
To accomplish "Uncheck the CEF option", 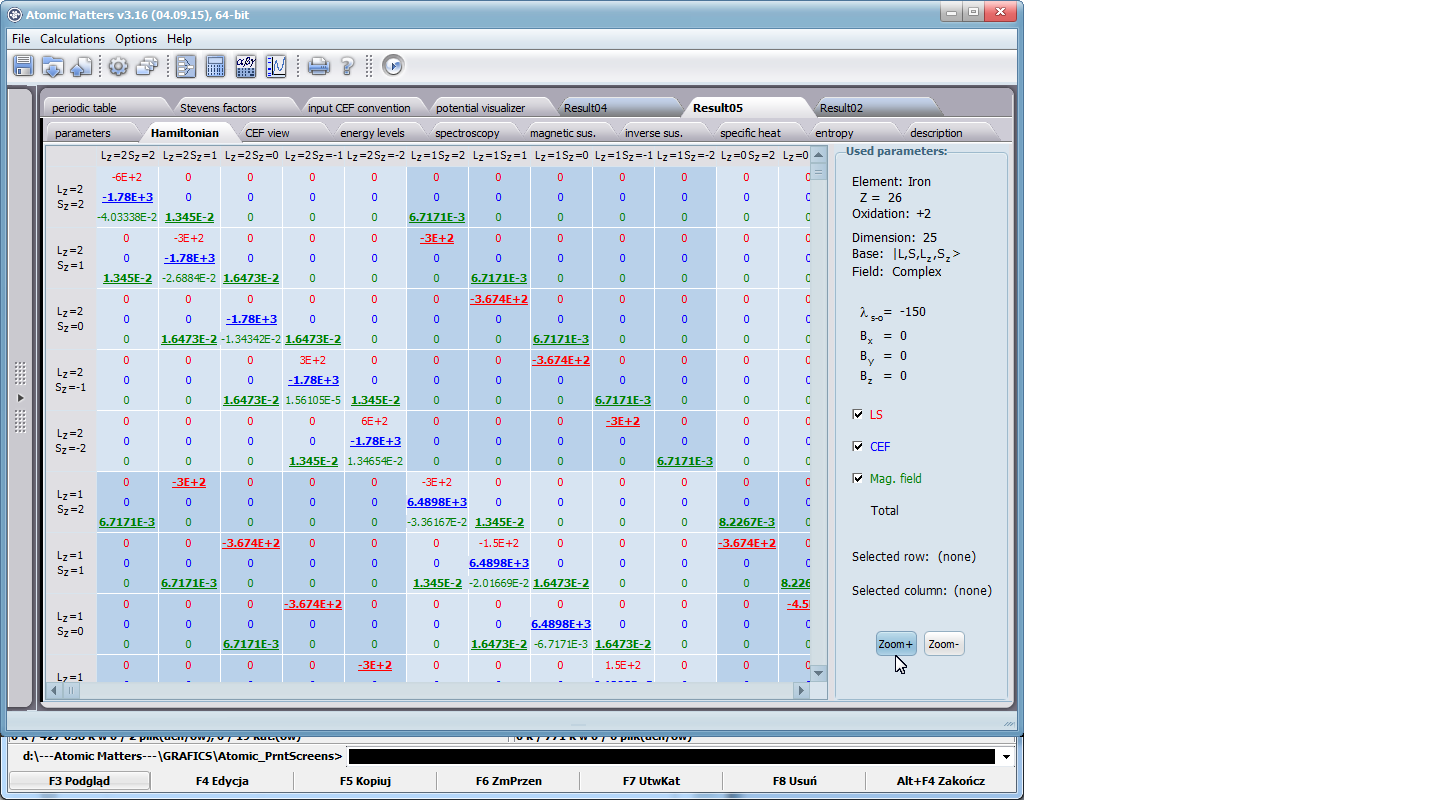I will pyautogui.click(x=857, y=446).
